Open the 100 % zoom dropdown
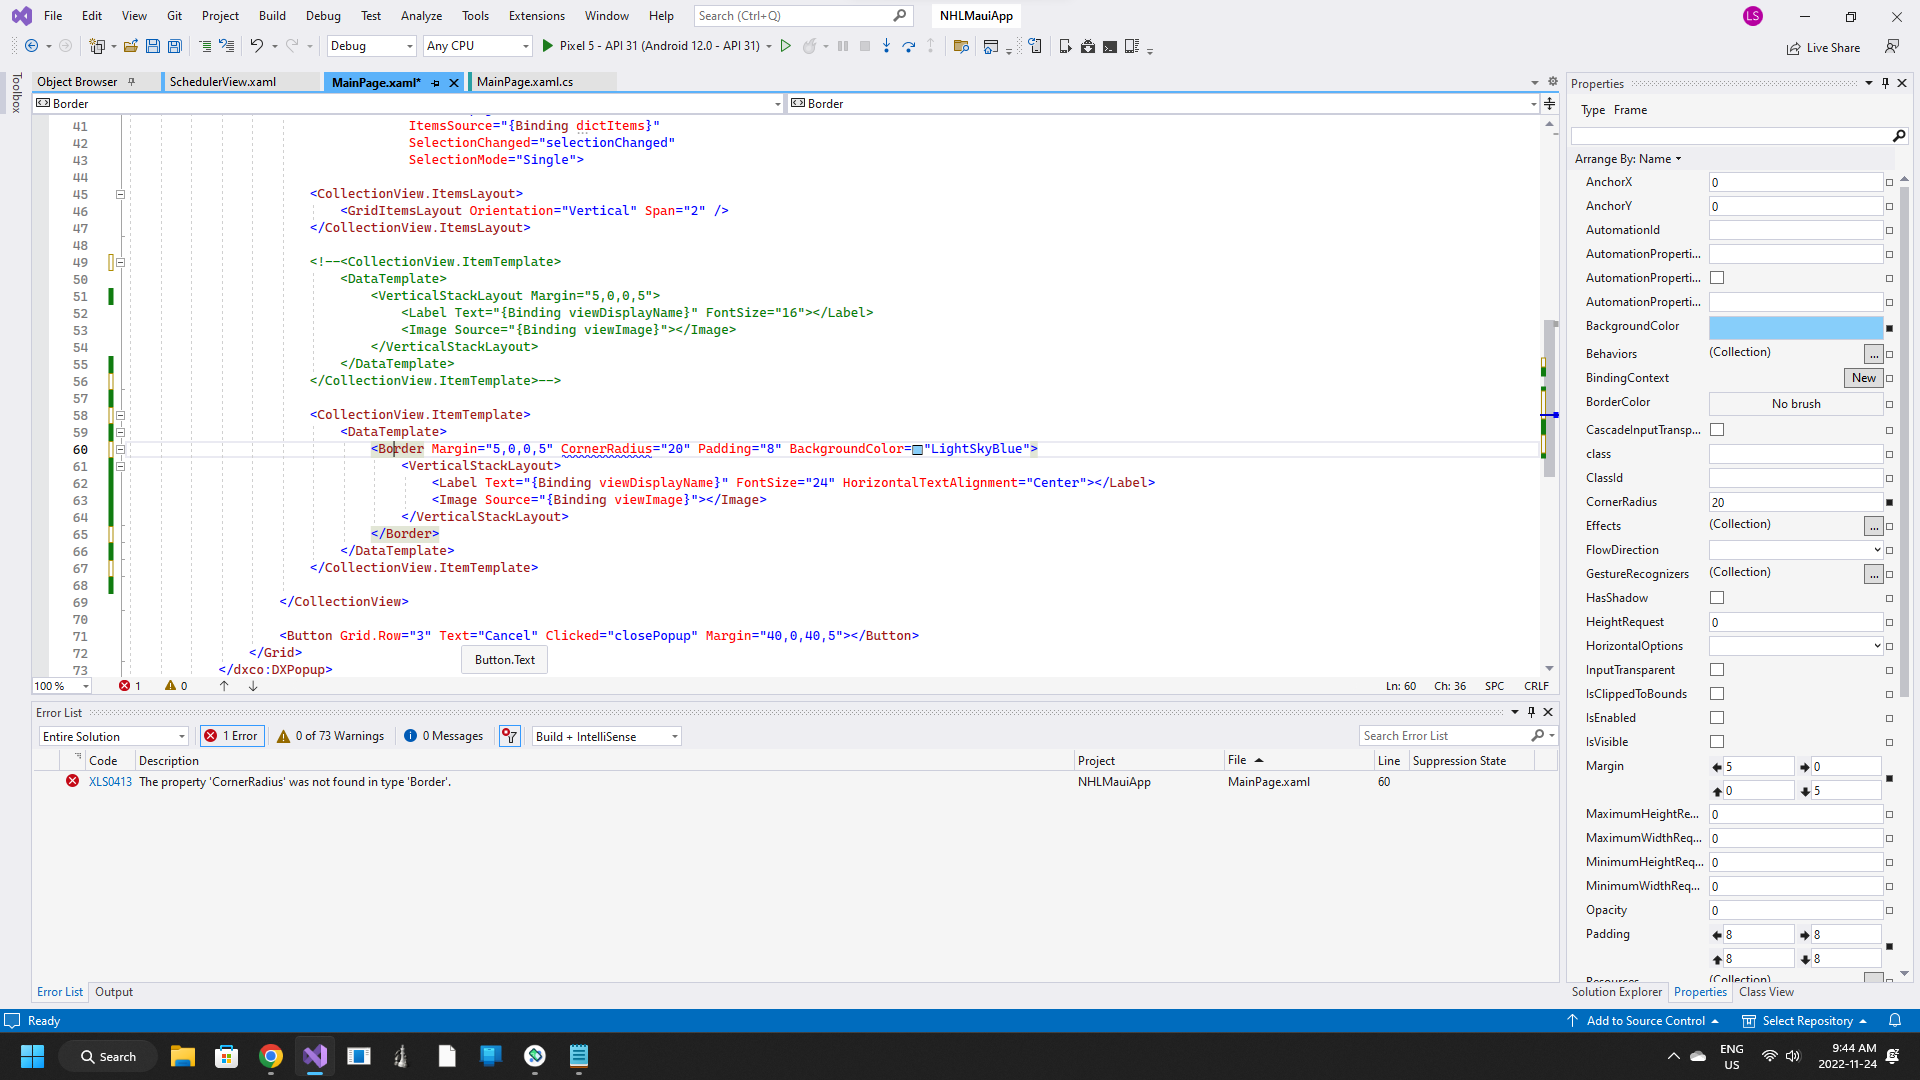1920x1080 pixels. coord(62,686)
